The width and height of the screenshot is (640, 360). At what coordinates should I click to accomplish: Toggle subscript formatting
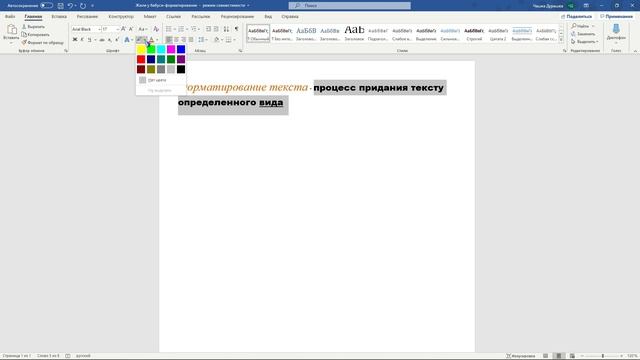tap(109, 40)
